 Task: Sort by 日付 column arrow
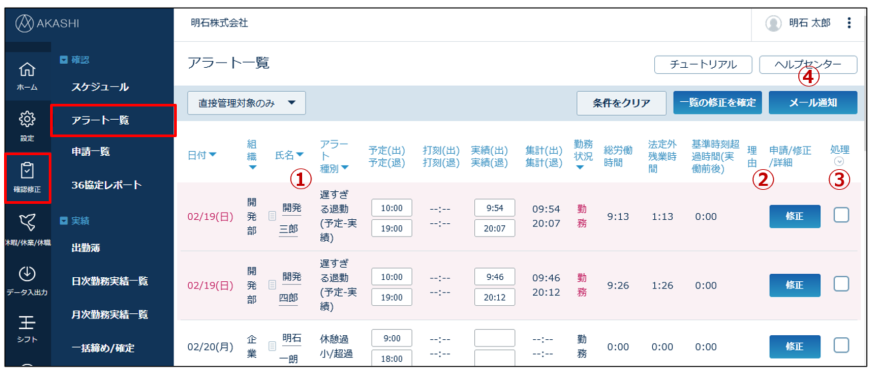tap(213, 155)
